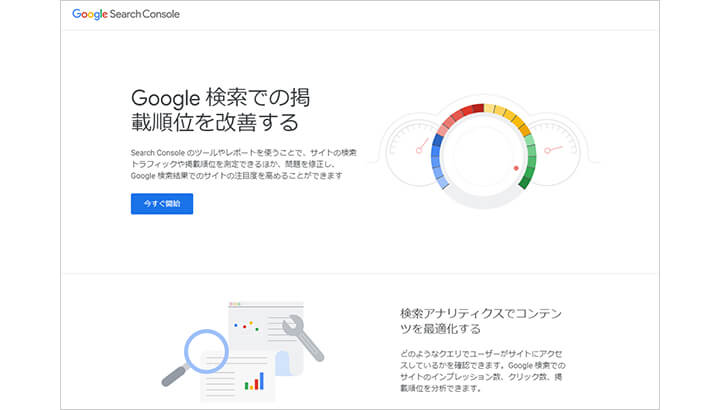The width and height of the screenshot is (720, 410).
Task: Click the Search Console description paragraph
Action: tap(243, 164)
